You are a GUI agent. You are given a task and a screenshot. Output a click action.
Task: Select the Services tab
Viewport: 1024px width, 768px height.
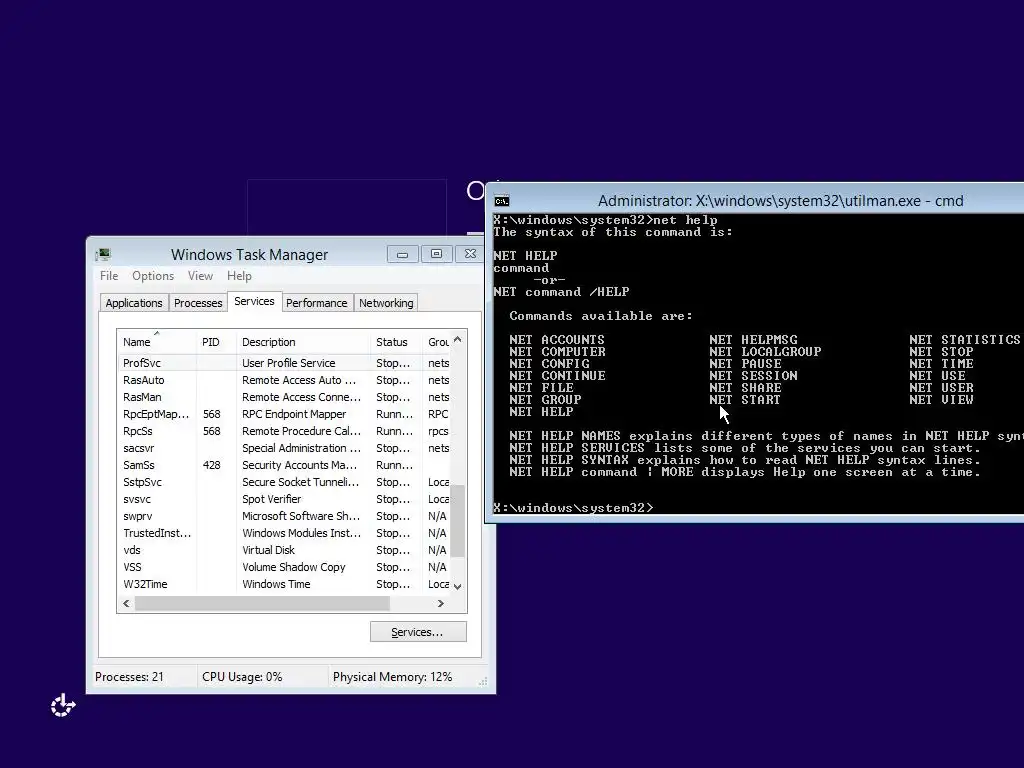tap(254, 301)
